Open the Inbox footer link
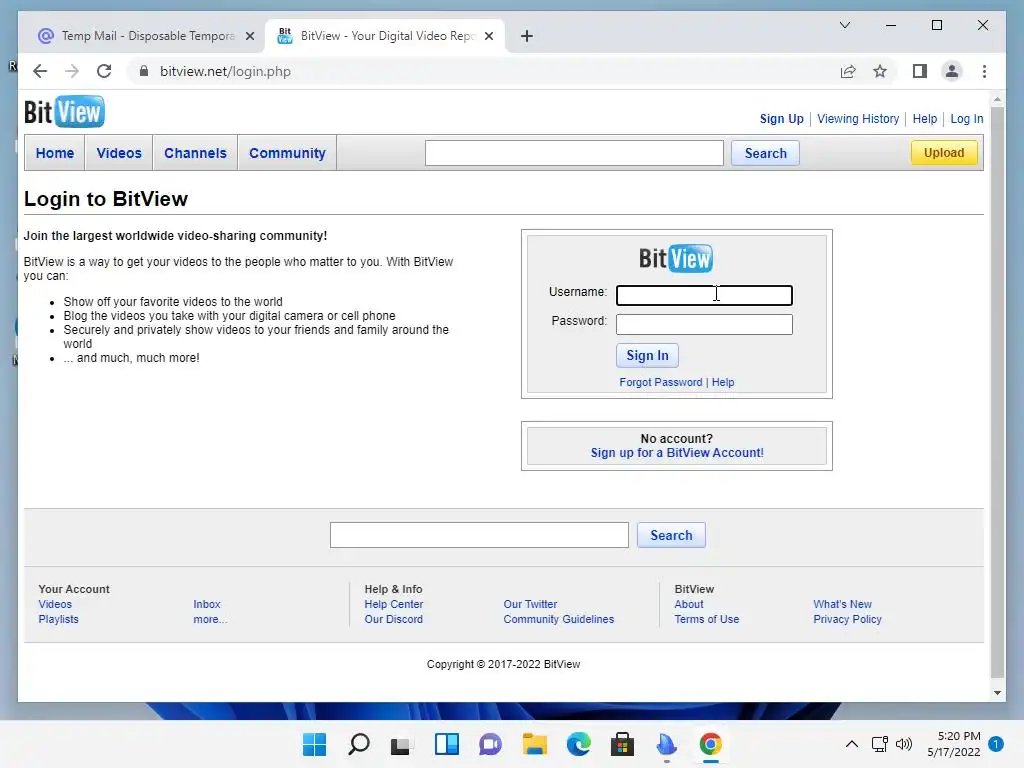This screenshot has height=768, width=1024. tap(206, 604)
